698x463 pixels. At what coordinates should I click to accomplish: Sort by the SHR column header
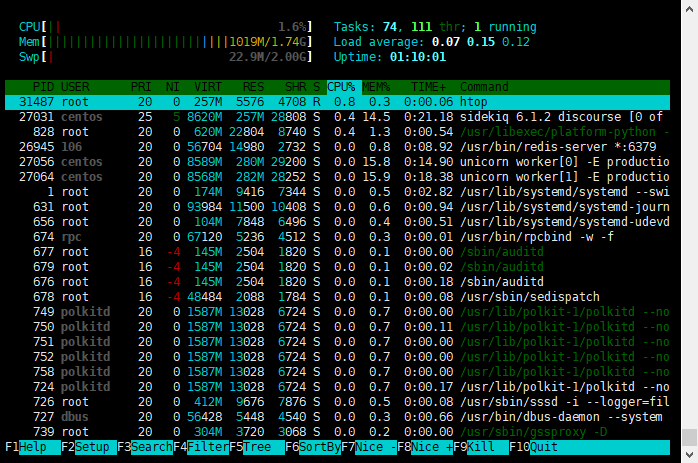click(x=296, y=87)
